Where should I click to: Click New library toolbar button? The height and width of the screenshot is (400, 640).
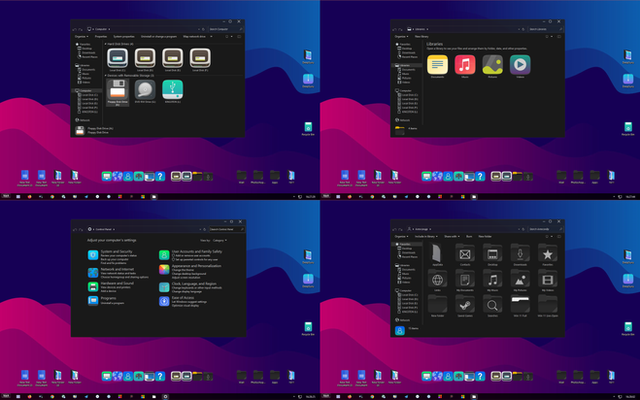point(422,36)
